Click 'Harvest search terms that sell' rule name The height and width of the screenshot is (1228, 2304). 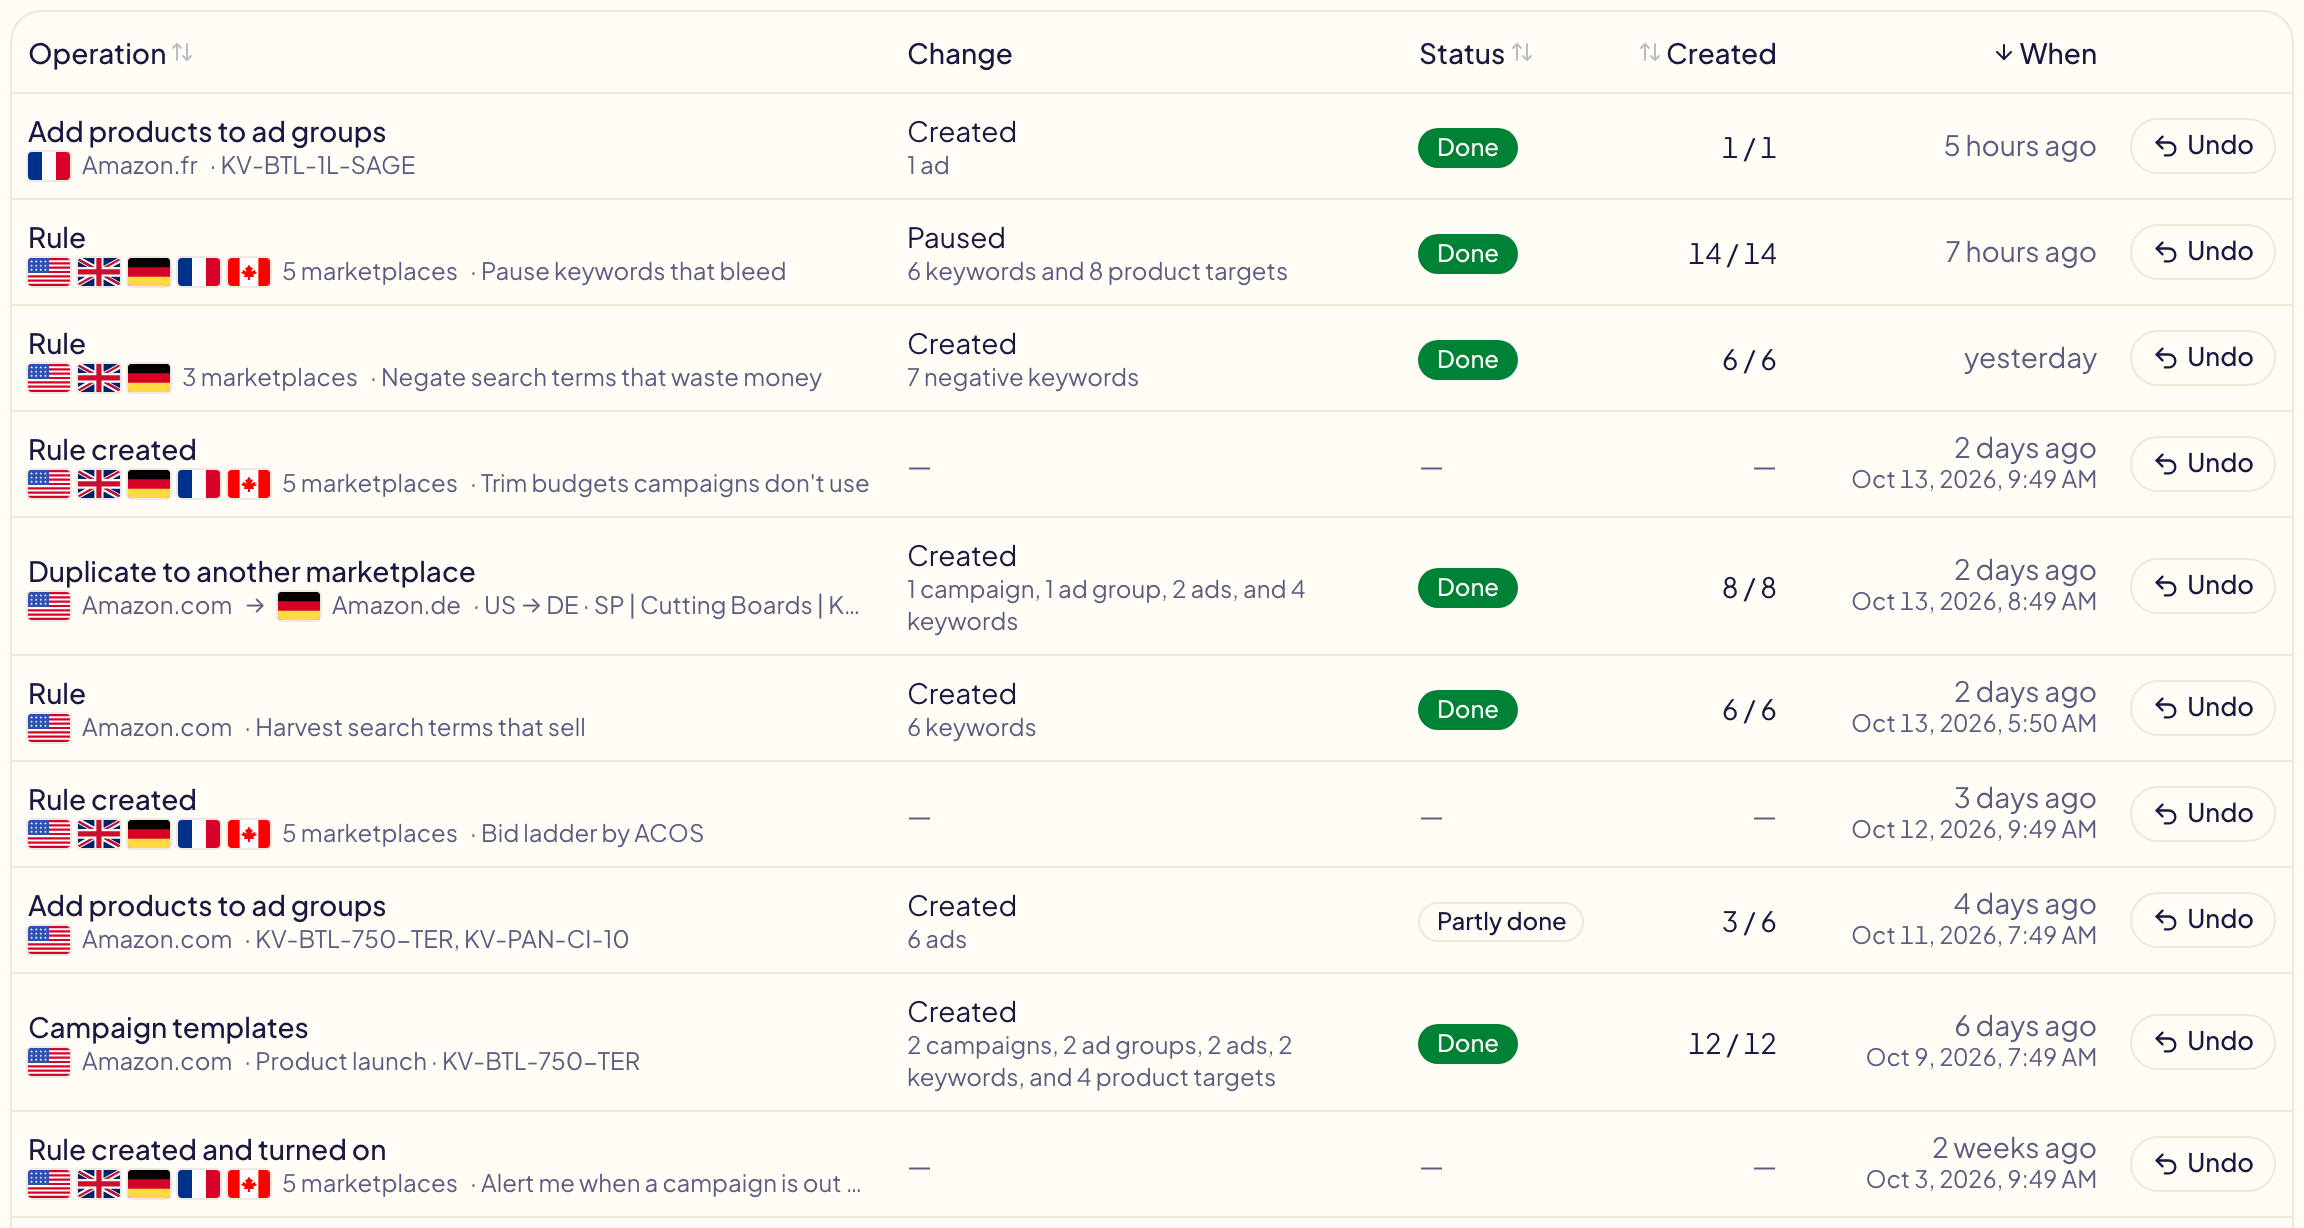click(420, 728)
